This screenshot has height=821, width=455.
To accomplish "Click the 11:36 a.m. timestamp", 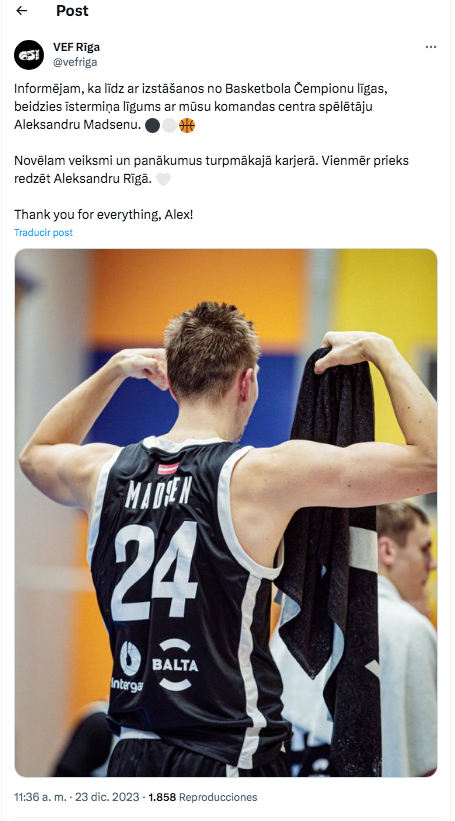I will pos(40,797).
